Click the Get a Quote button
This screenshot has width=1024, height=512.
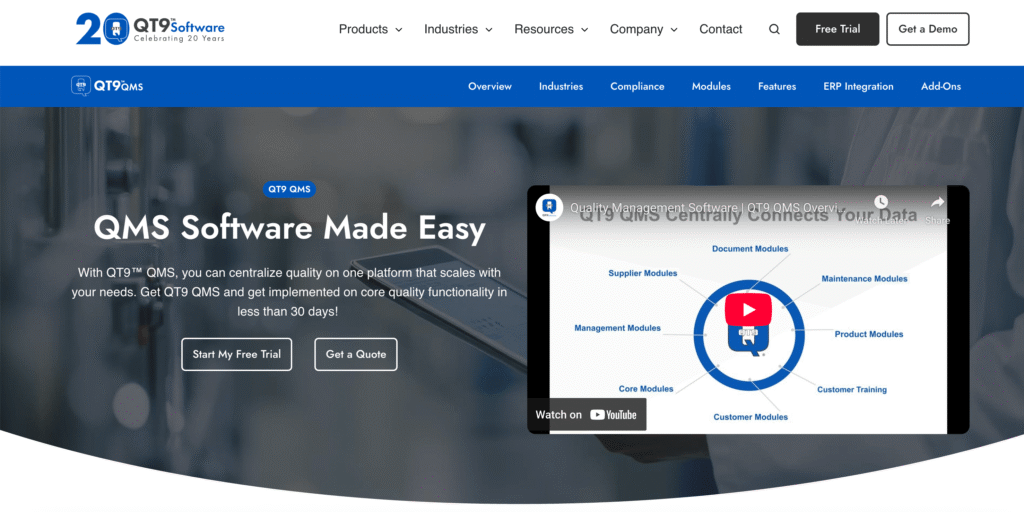[356, 354]
